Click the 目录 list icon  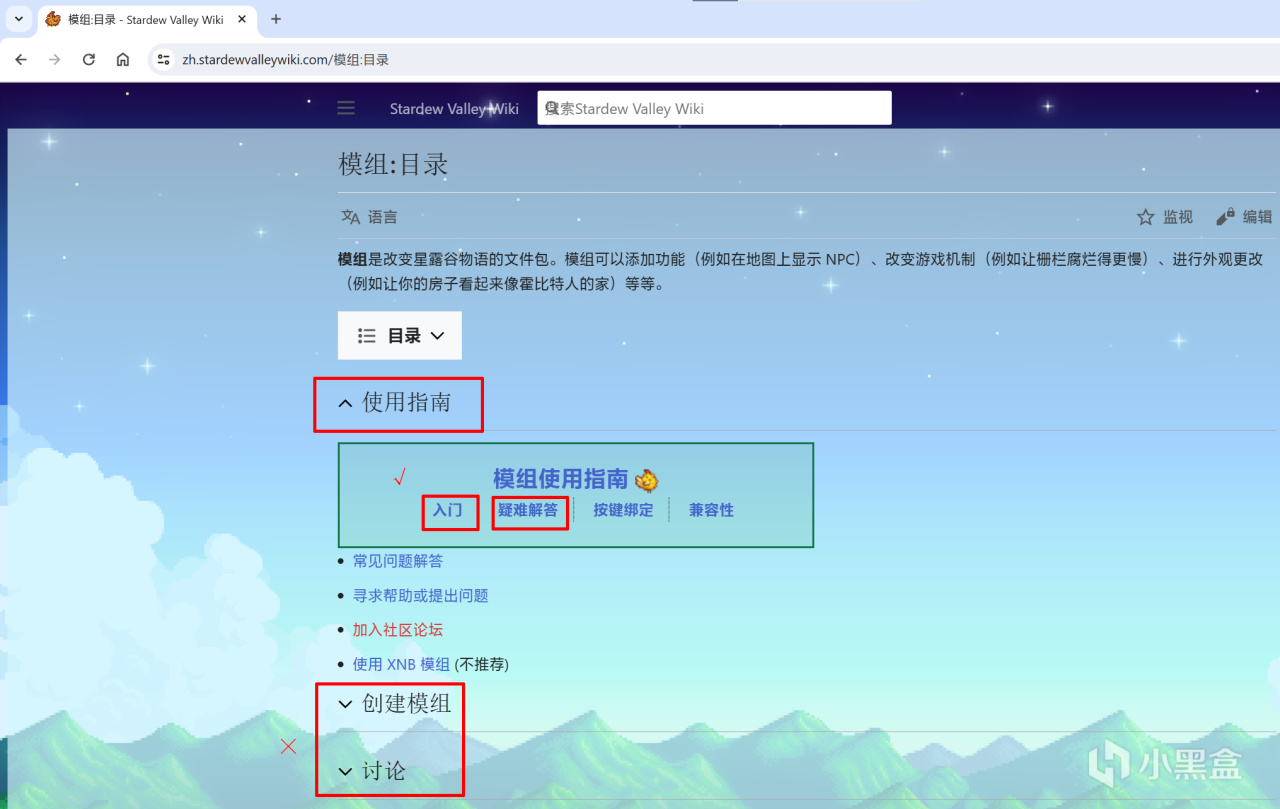coord(367,336)
